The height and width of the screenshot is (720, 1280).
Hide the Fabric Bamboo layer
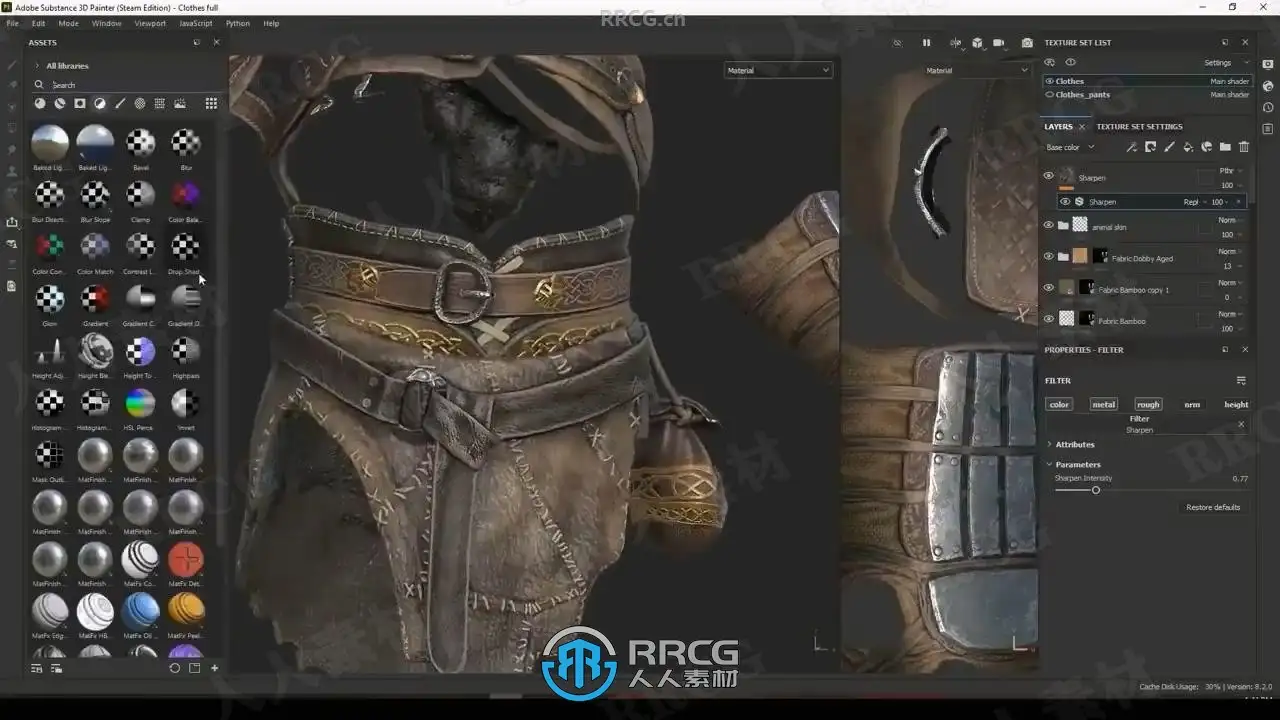[x=1048, y=319]
